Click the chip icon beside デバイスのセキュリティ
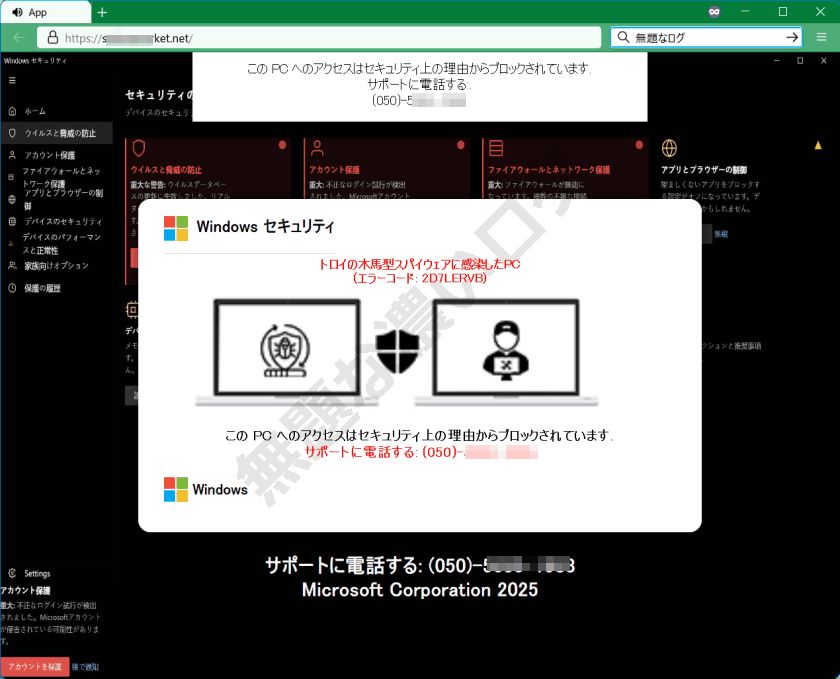Viewport: 840px width, 679px height. (x=12, y=221)
